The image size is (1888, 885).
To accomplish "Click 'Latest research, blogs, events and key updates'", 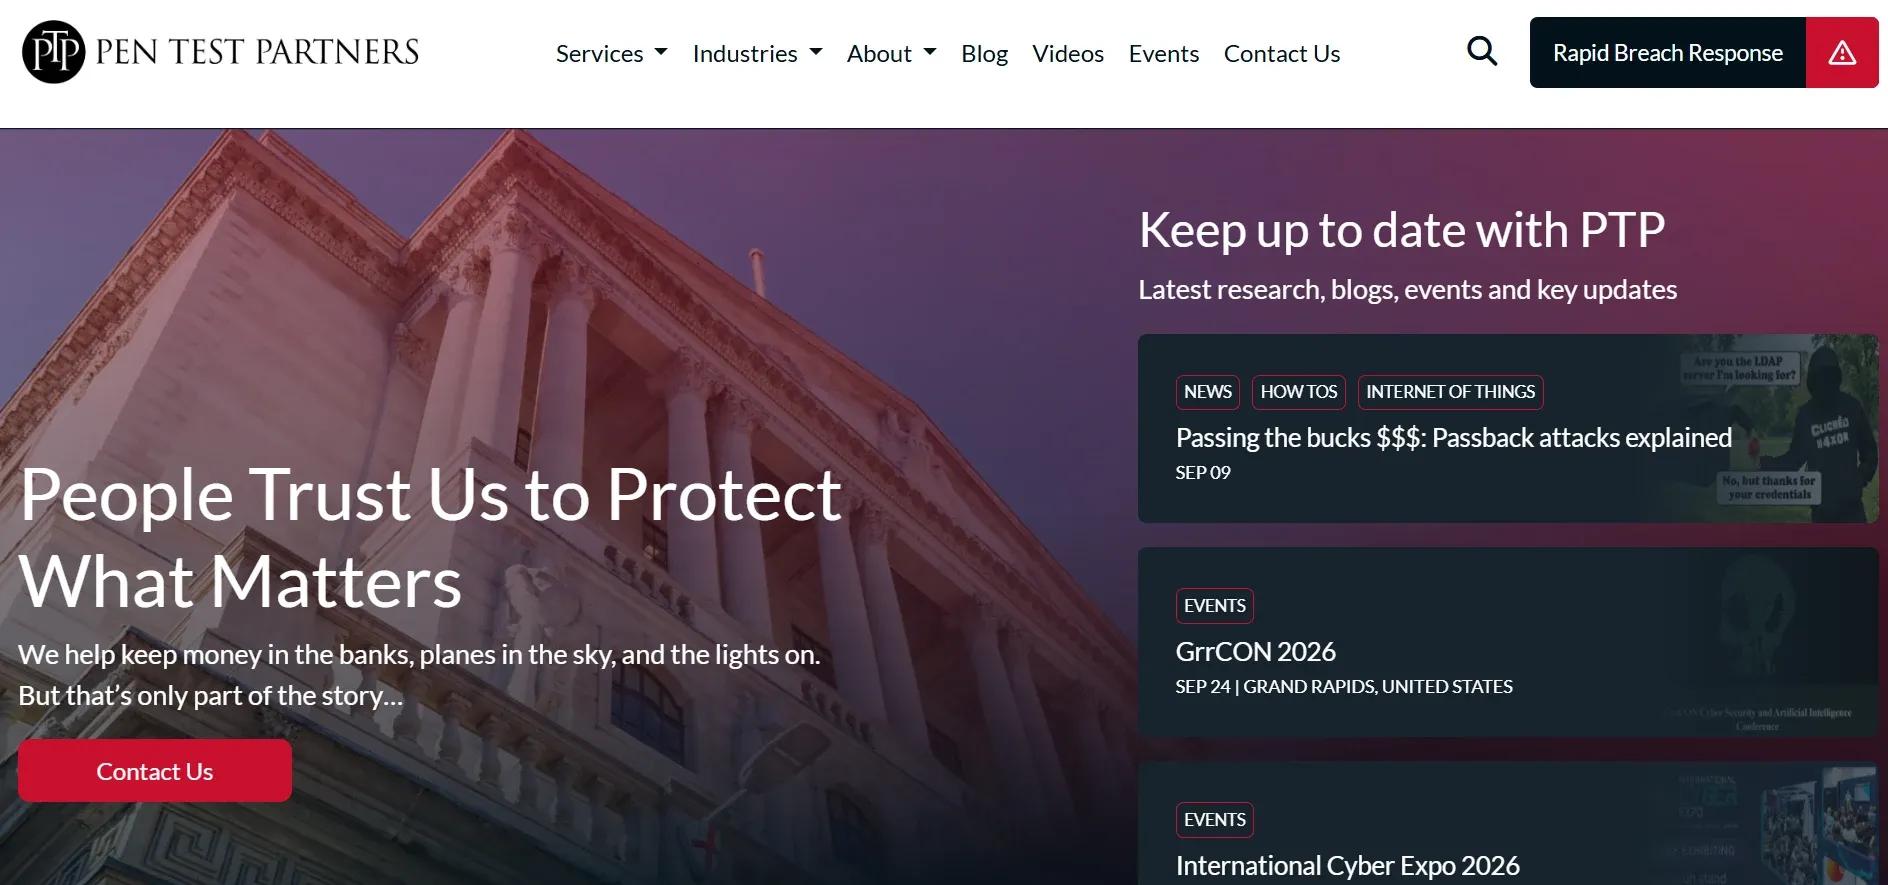I will coord(1408,290).
